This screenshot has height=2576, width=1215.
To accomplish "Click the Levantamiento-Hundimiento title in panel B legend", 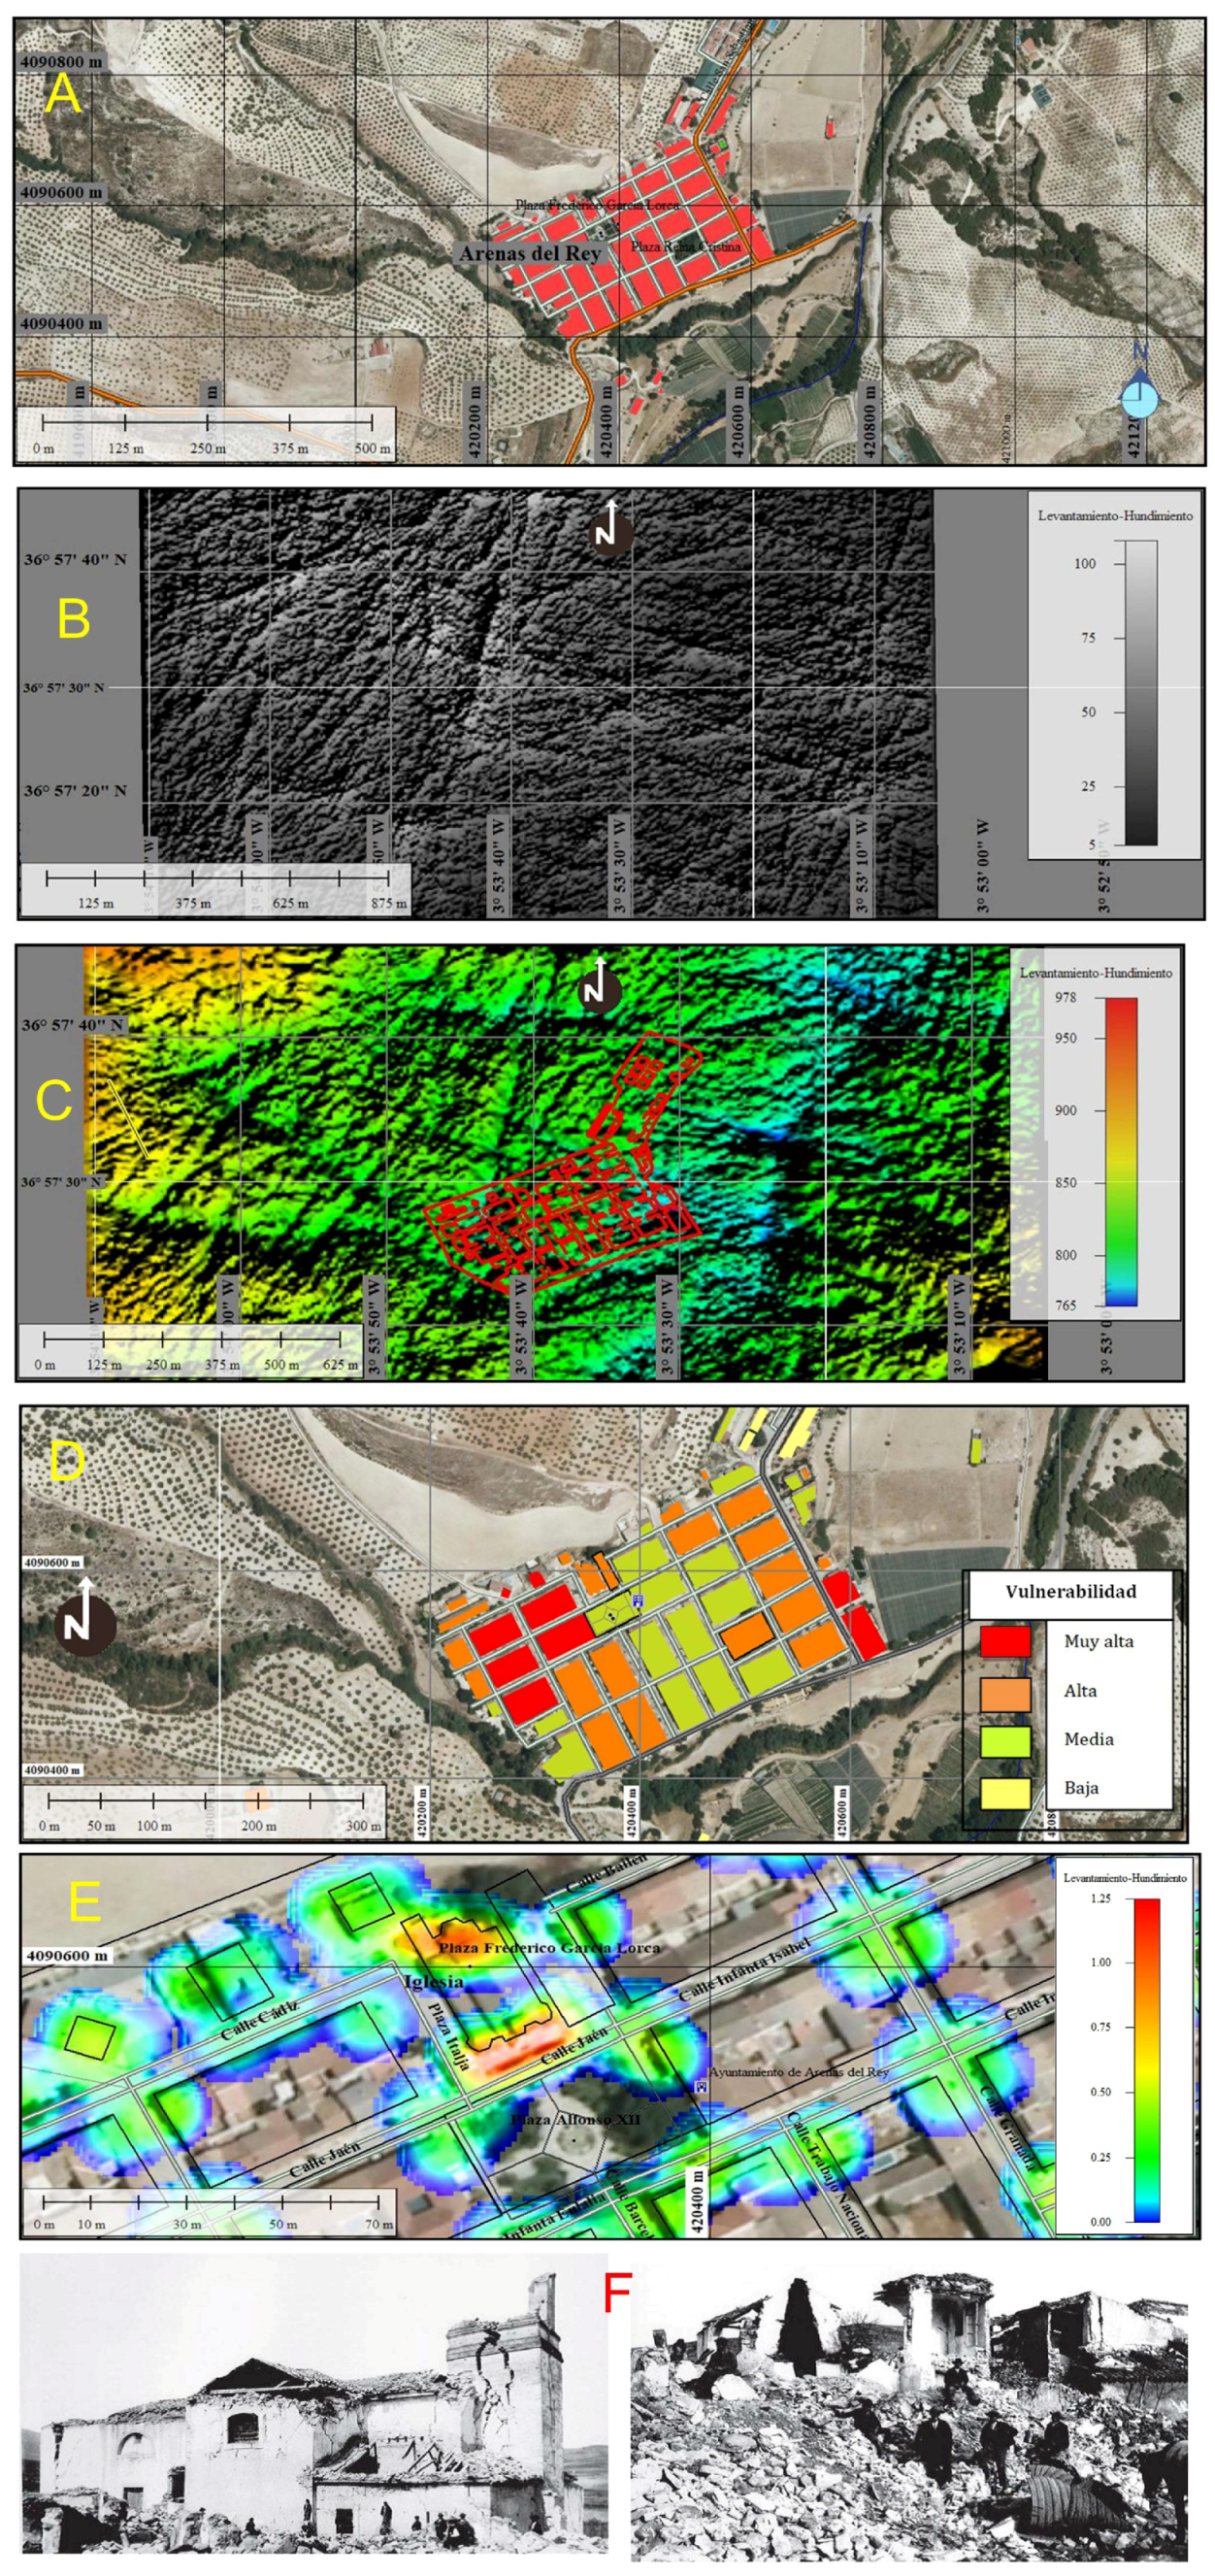I will [1114, 516].
